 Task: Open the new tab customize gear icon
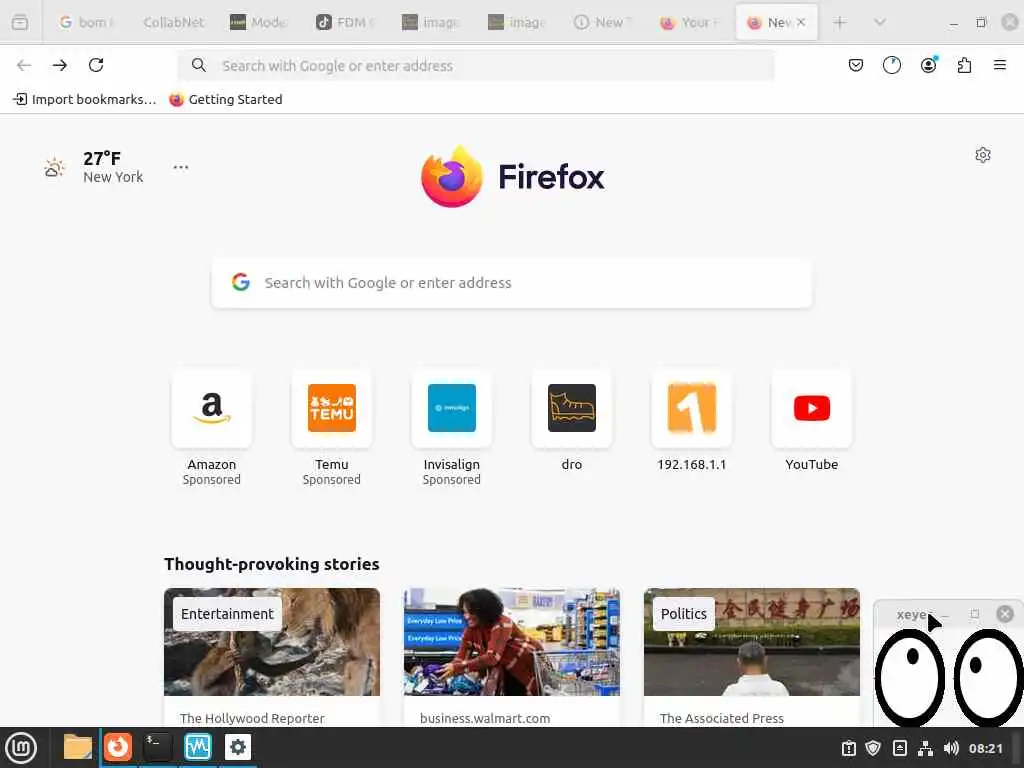coord(983,155)
